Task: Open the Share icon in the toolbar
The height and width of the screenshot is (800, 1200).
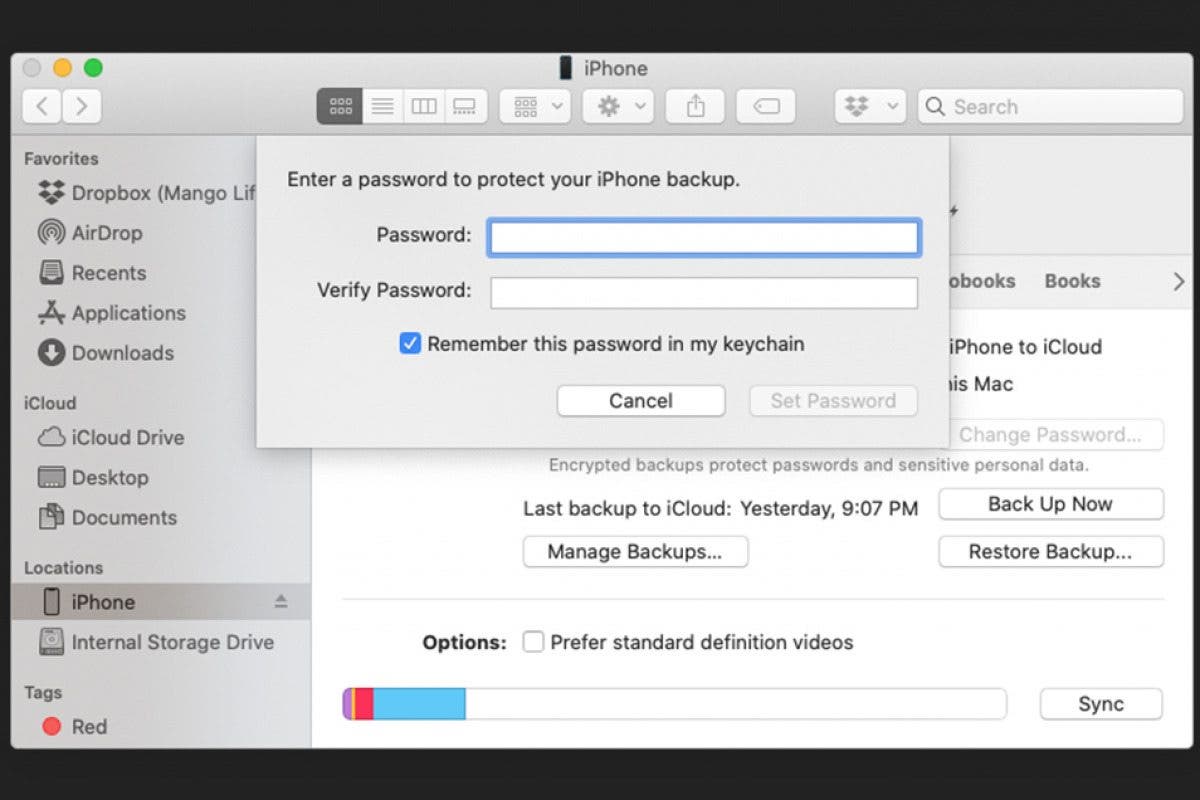Action: (694, 106)
